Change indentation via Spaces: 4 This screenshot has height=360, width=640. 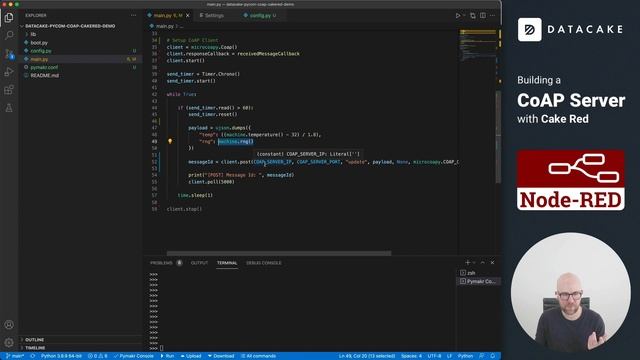coord(411,356)
